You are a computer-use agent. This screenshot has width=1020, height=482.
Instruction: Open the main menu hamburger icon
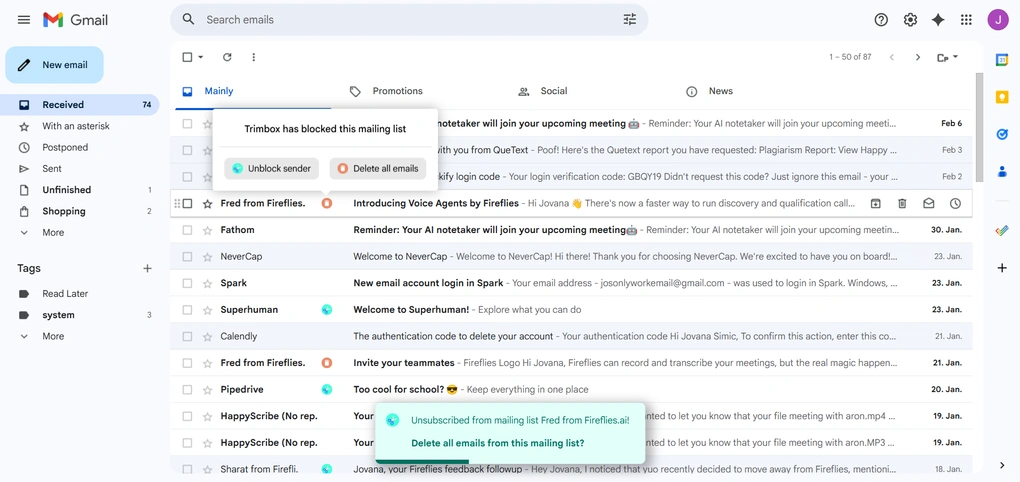24,20
